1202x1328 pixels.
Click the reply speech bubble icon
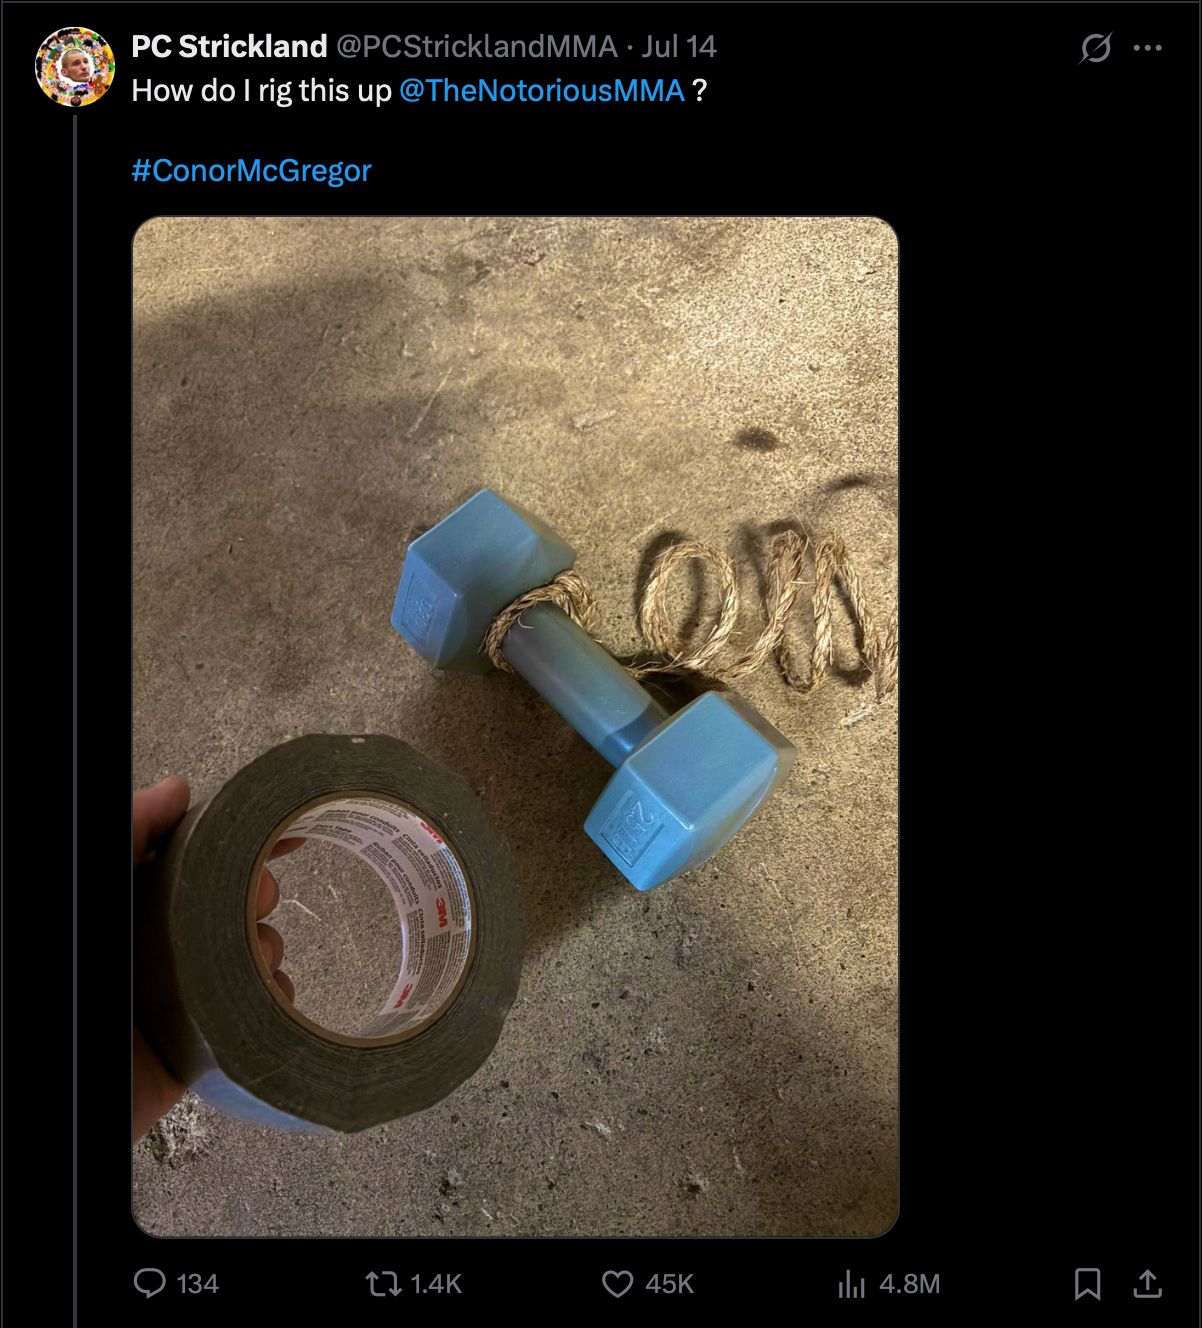tap(149, 1283)
